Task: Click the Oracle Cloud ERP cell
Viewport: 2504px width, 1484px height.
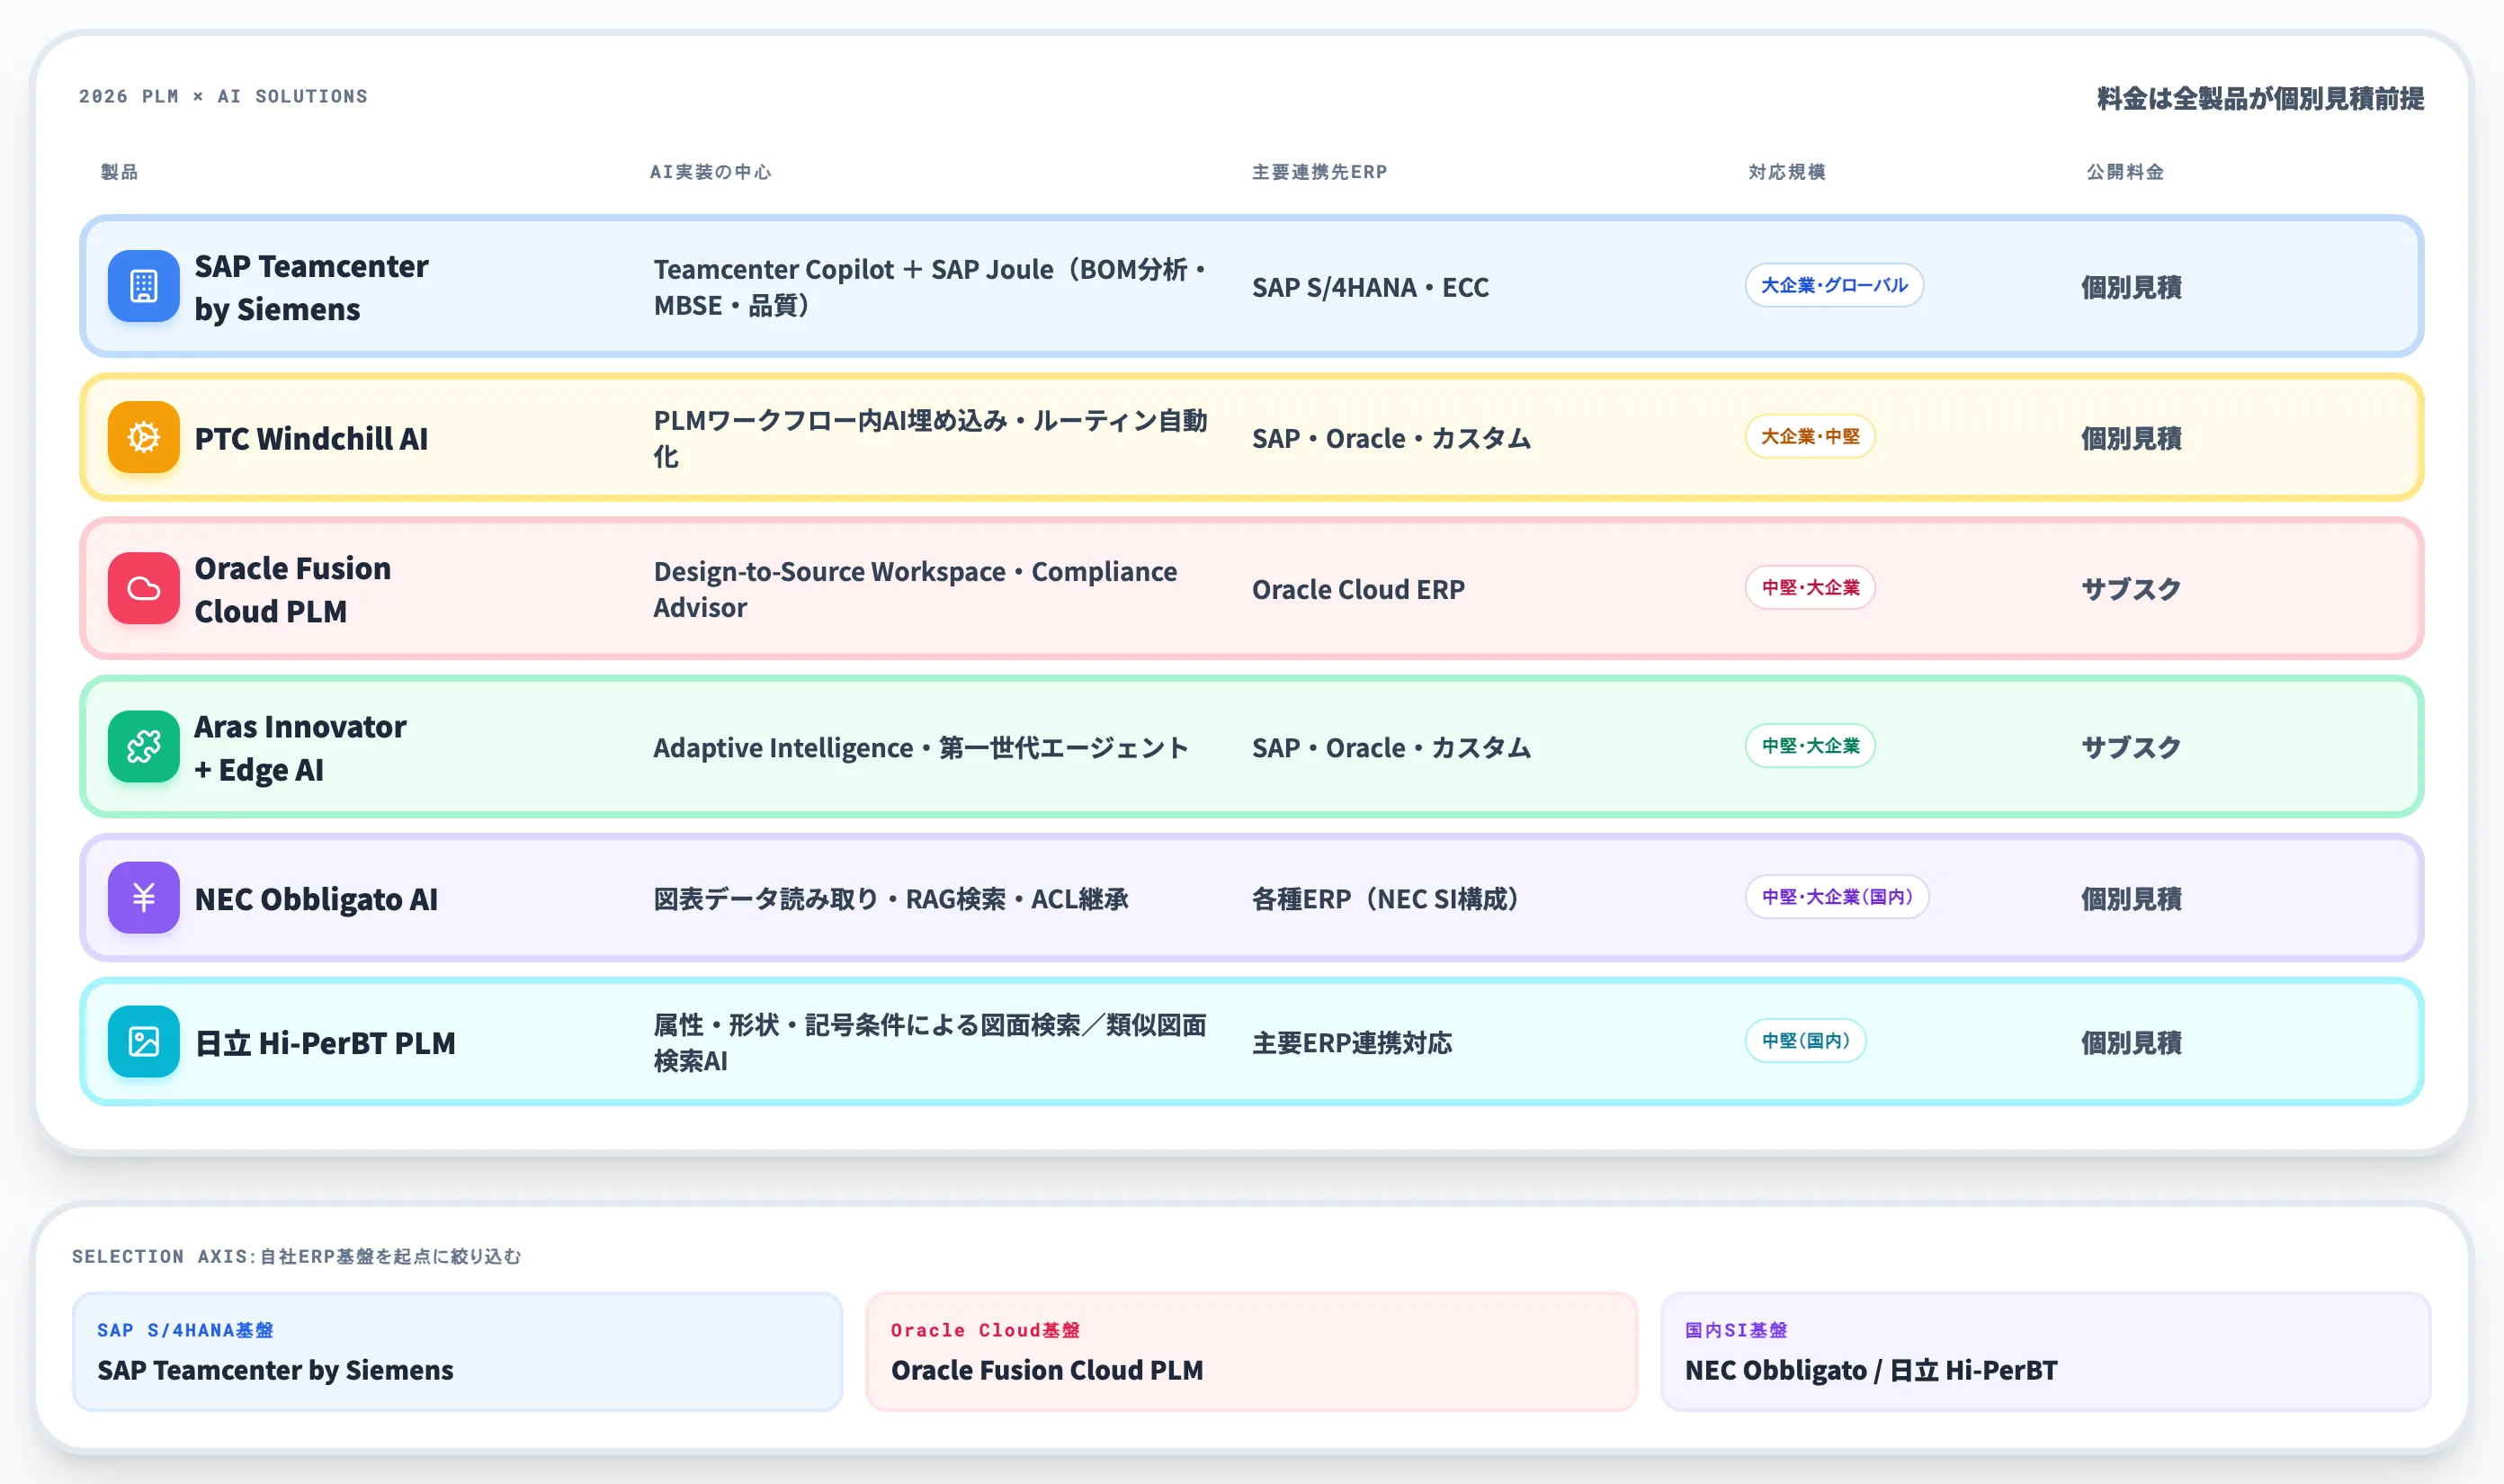Action: [1358, 590]
